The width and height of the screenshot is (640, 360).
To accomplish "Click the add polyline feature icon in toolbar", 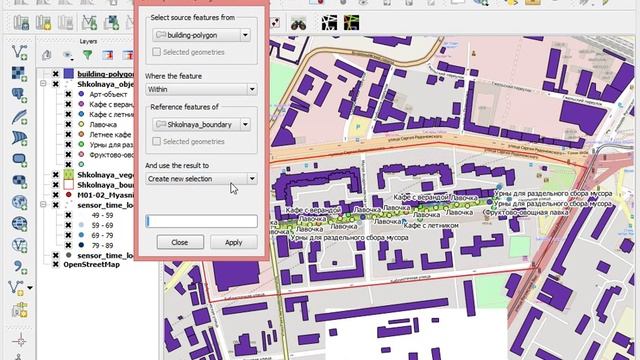I will pyautogui.click(x=89, y=23).
